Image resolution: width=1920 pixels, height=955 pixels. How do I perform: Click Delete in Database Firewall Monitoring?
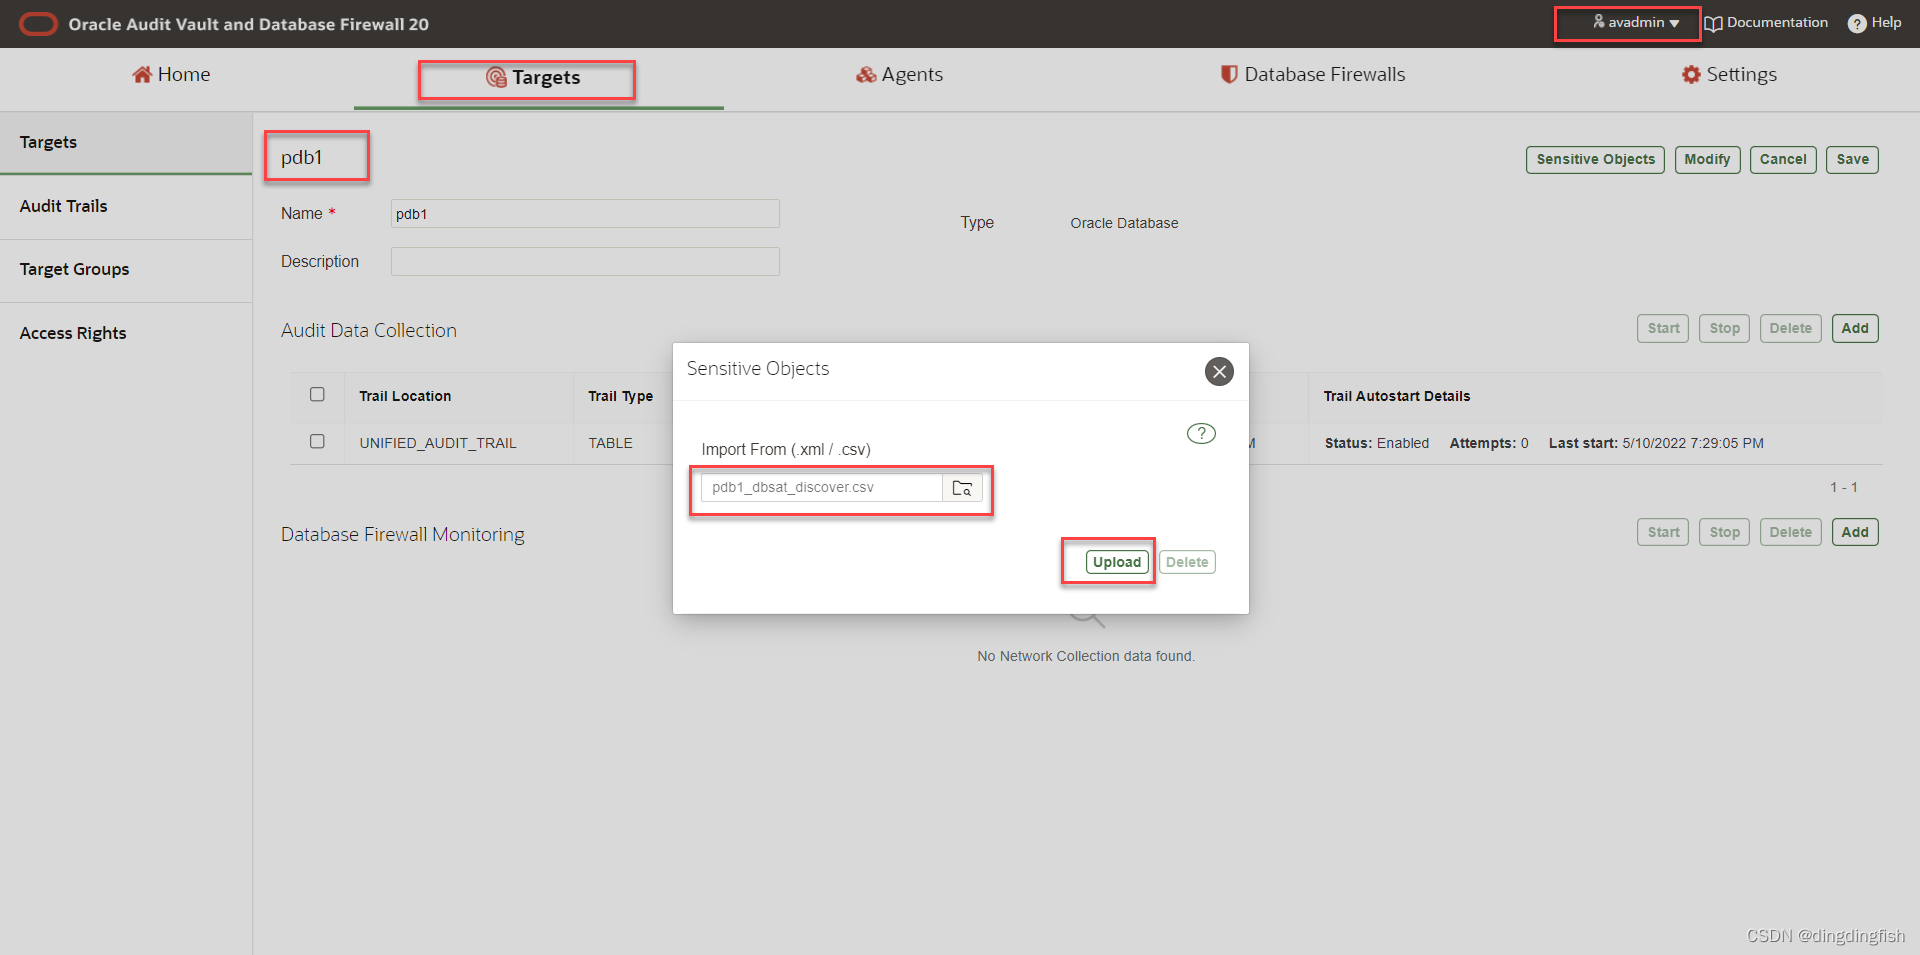pyautogui.click(x=1790, y=533)
